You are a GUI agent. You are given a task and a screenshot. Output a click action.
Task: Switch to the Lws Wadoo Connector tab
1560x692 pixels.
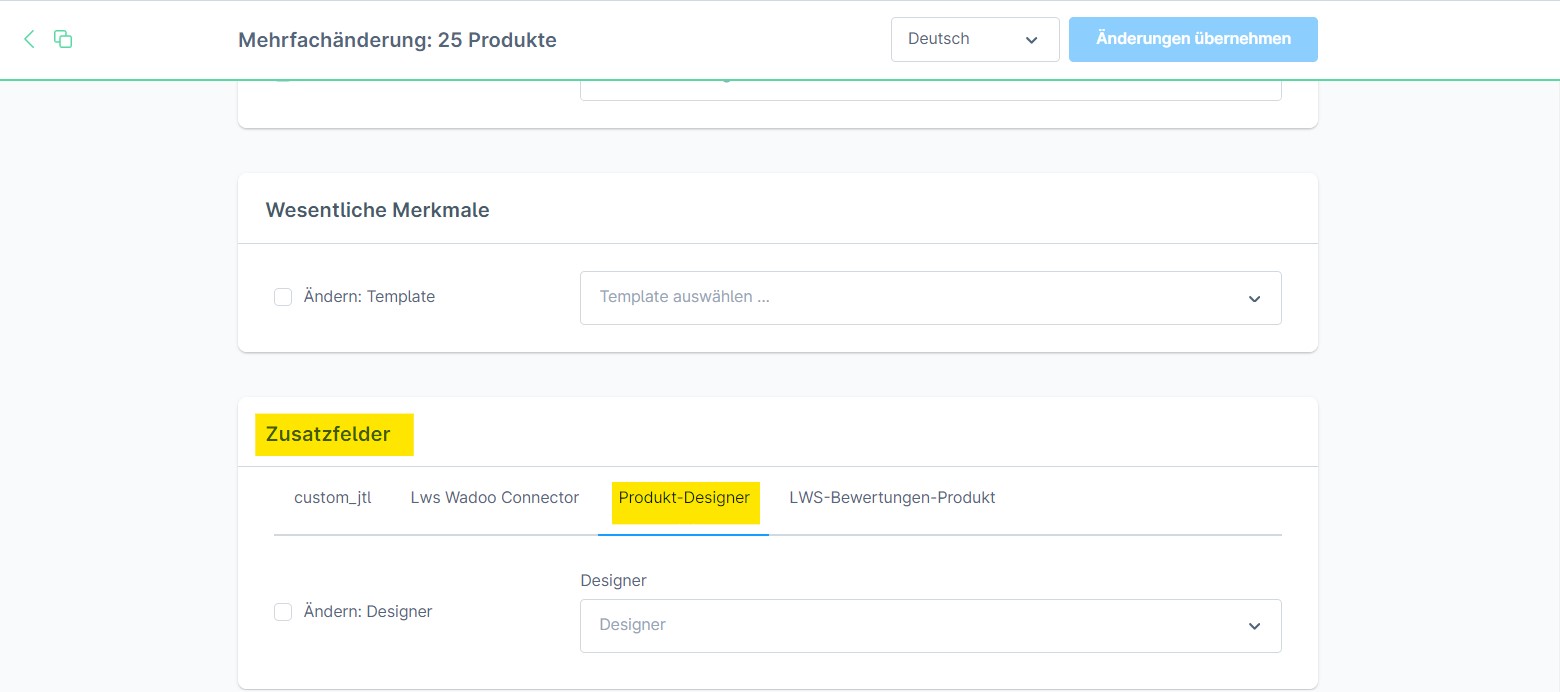point(495,497)
